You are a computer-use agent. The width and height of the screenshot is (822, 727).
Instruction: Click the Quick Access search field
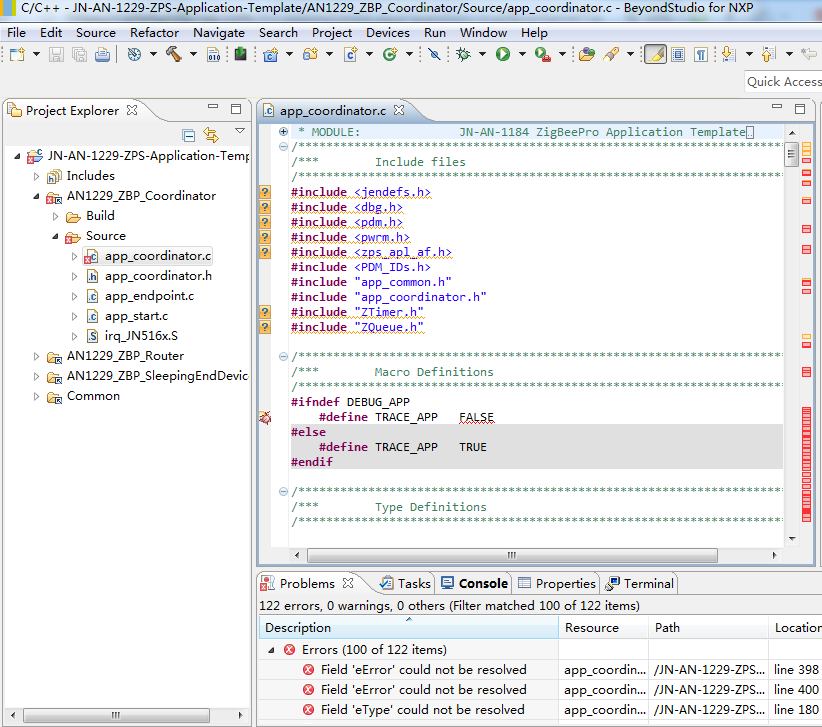point(783,82)
